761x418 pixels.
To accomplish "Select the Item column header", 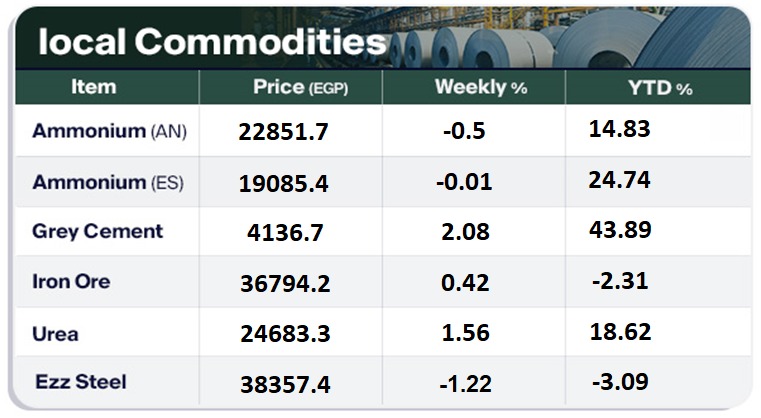I will point(93,87).
